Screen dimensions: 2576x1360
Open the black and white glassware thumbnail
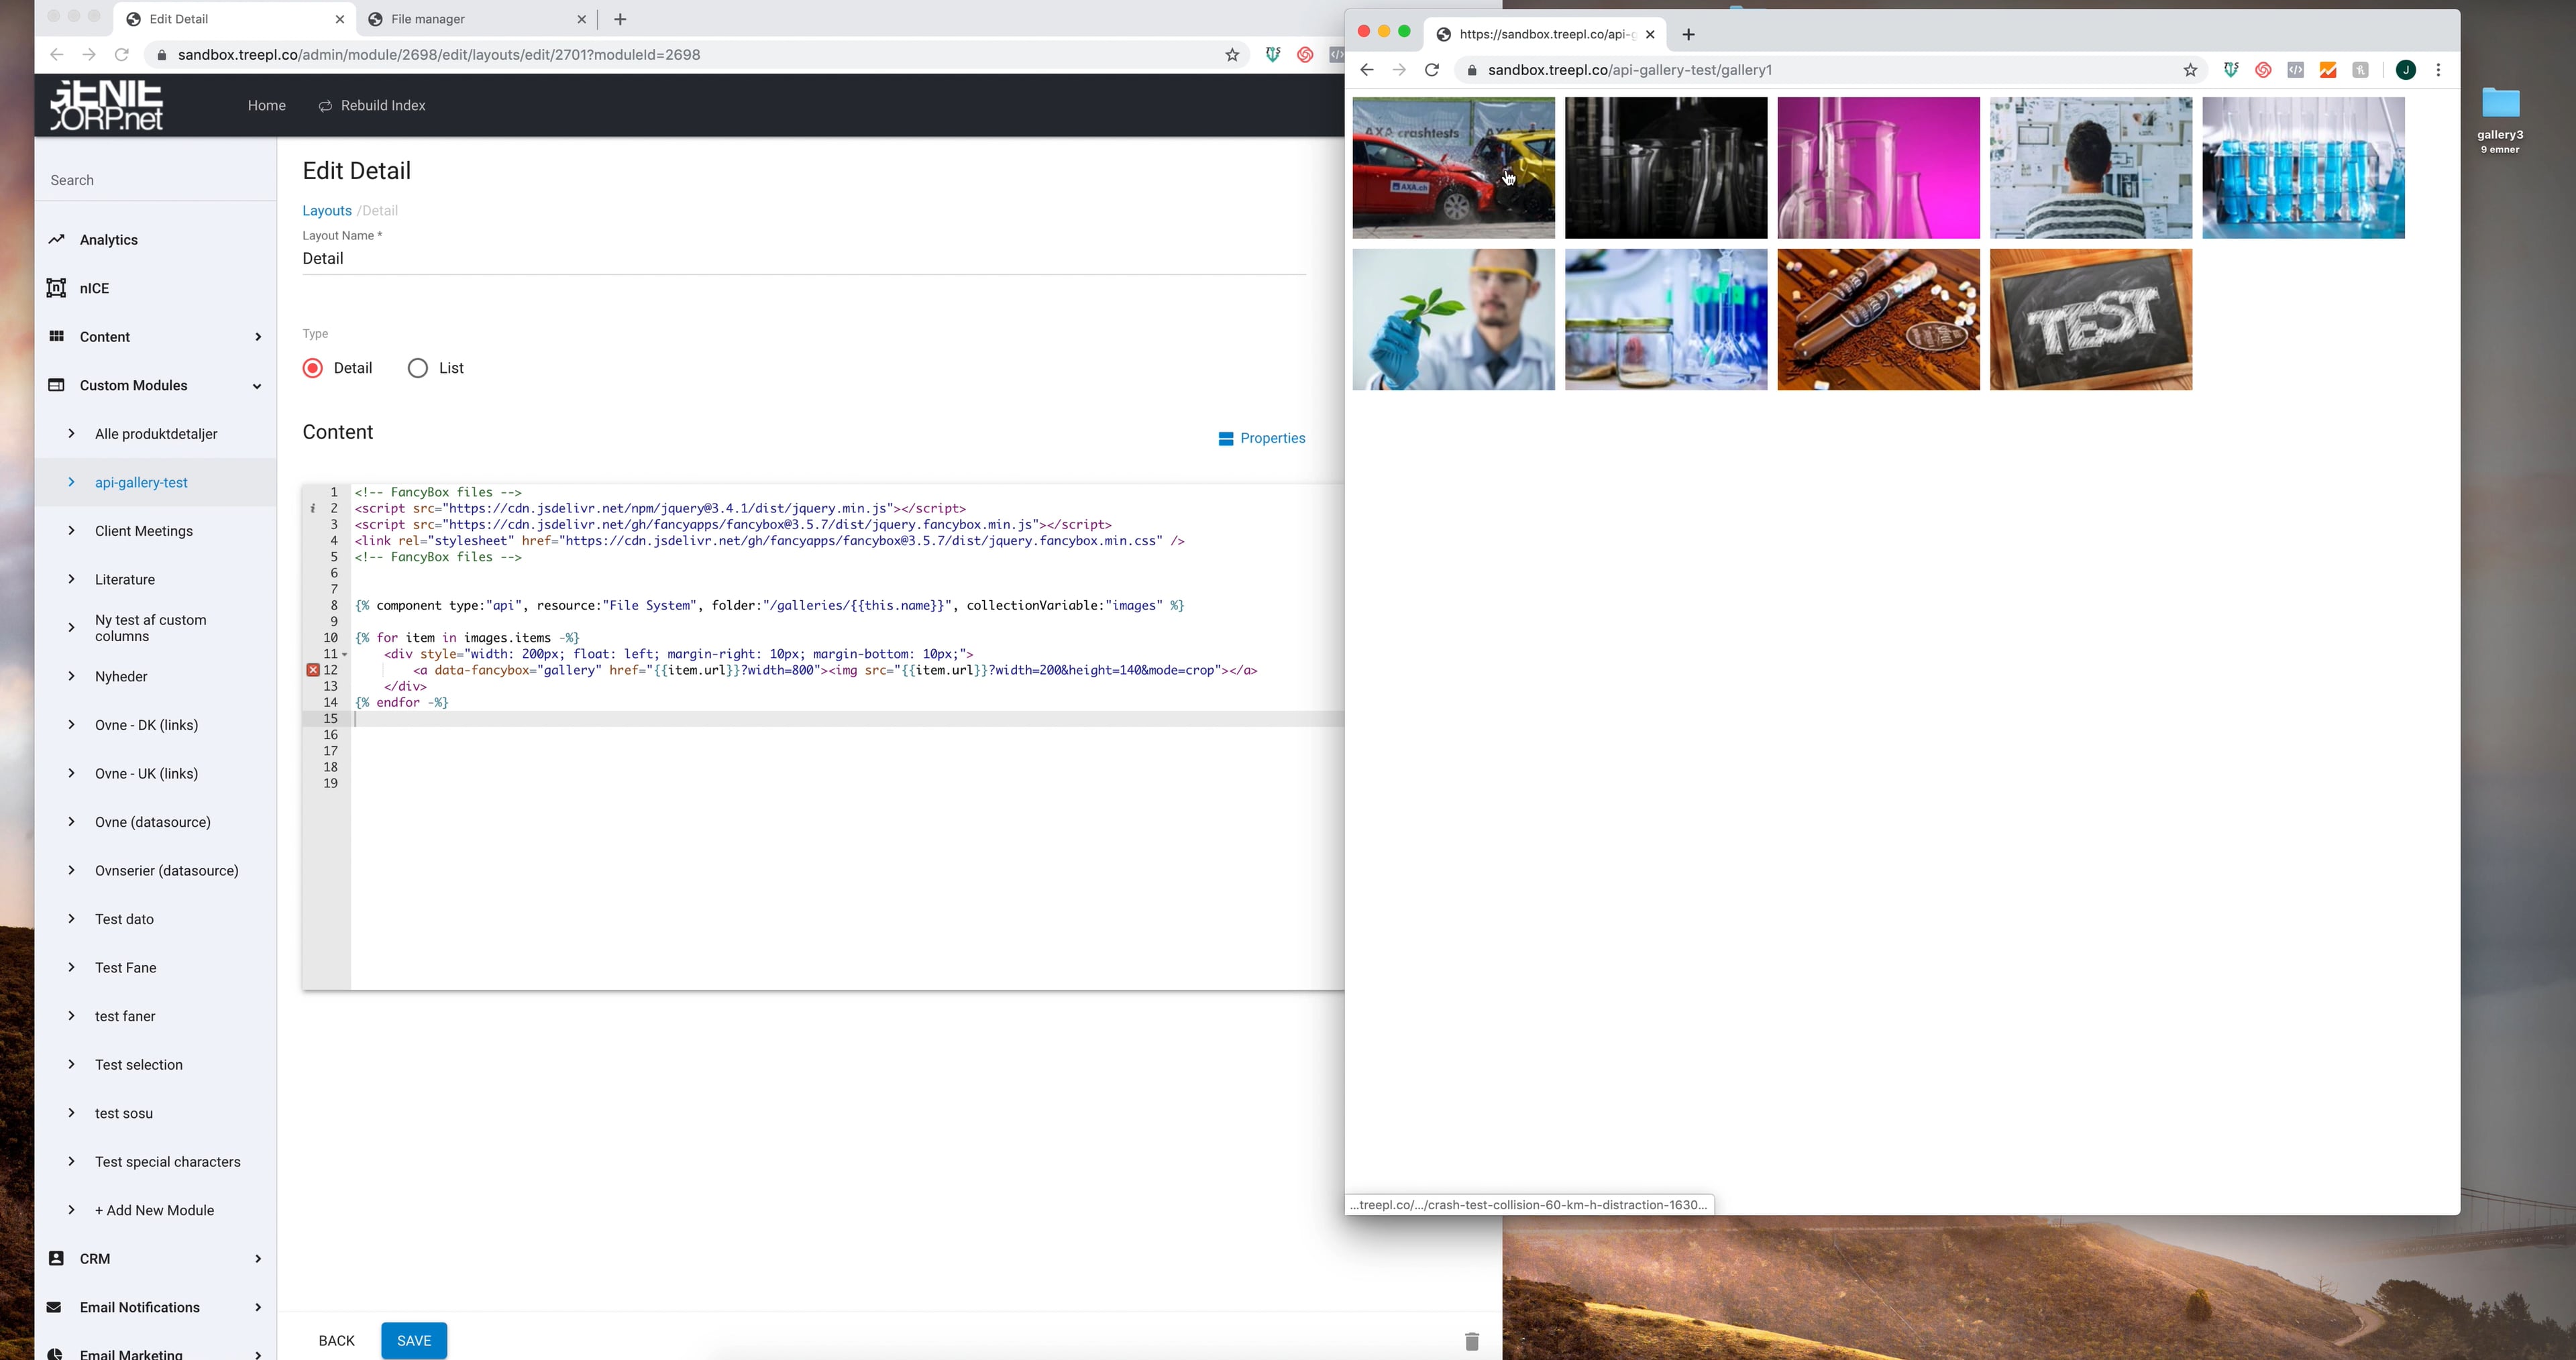pos(1665,168)
